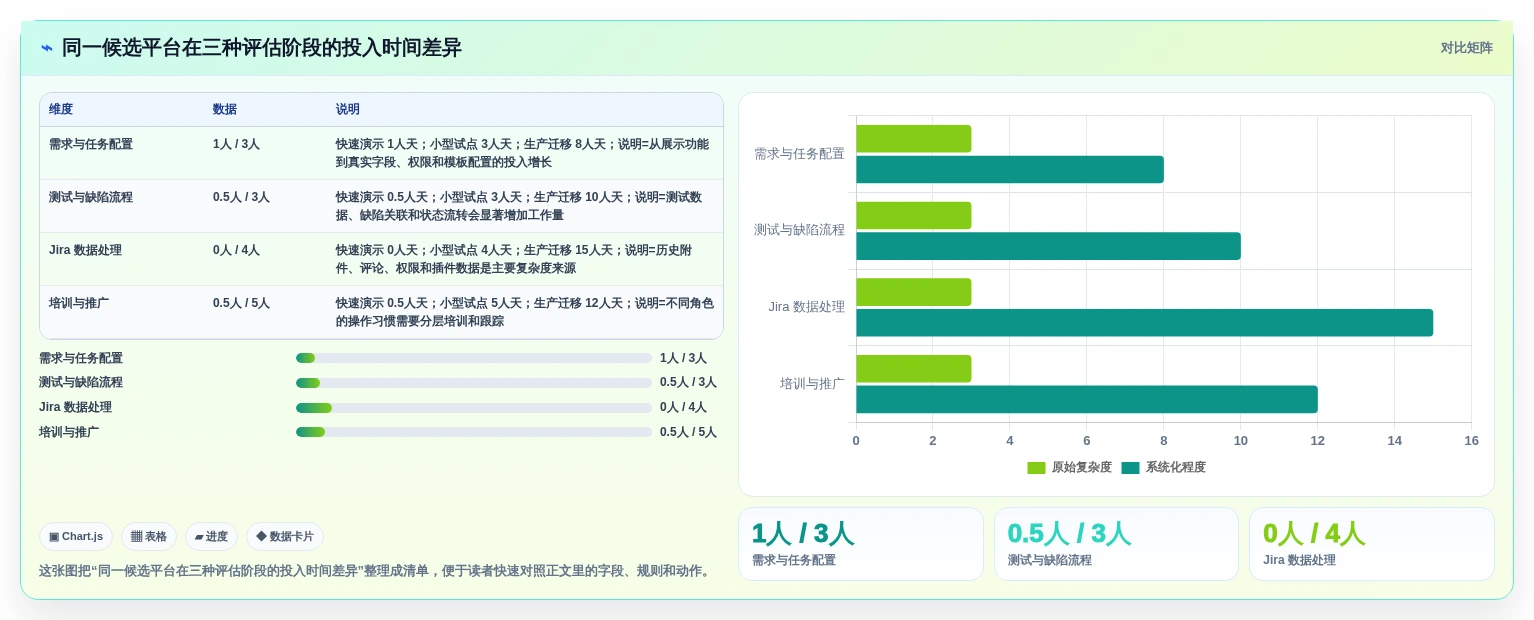Viewport: 1534px width, 620px height.
Task: Click the blue pulse icon beside the title
Action: coord(47,48)
